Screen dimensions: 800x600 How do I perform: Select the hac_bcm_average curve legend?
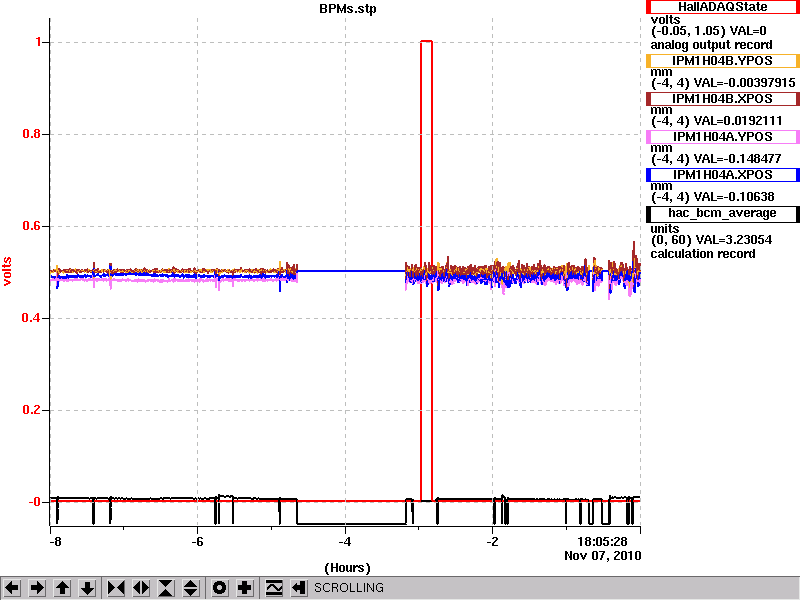coord(722,213)
